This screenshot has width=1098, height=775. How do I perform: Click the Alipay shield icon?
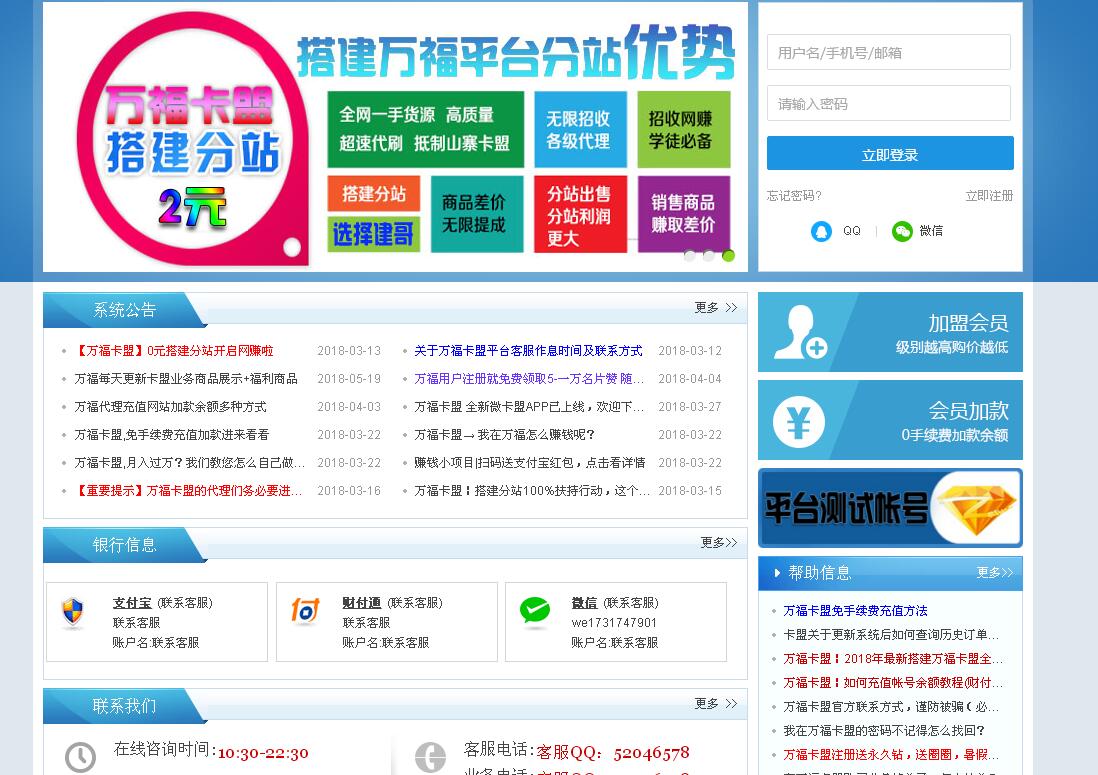[x=72, y=611]
